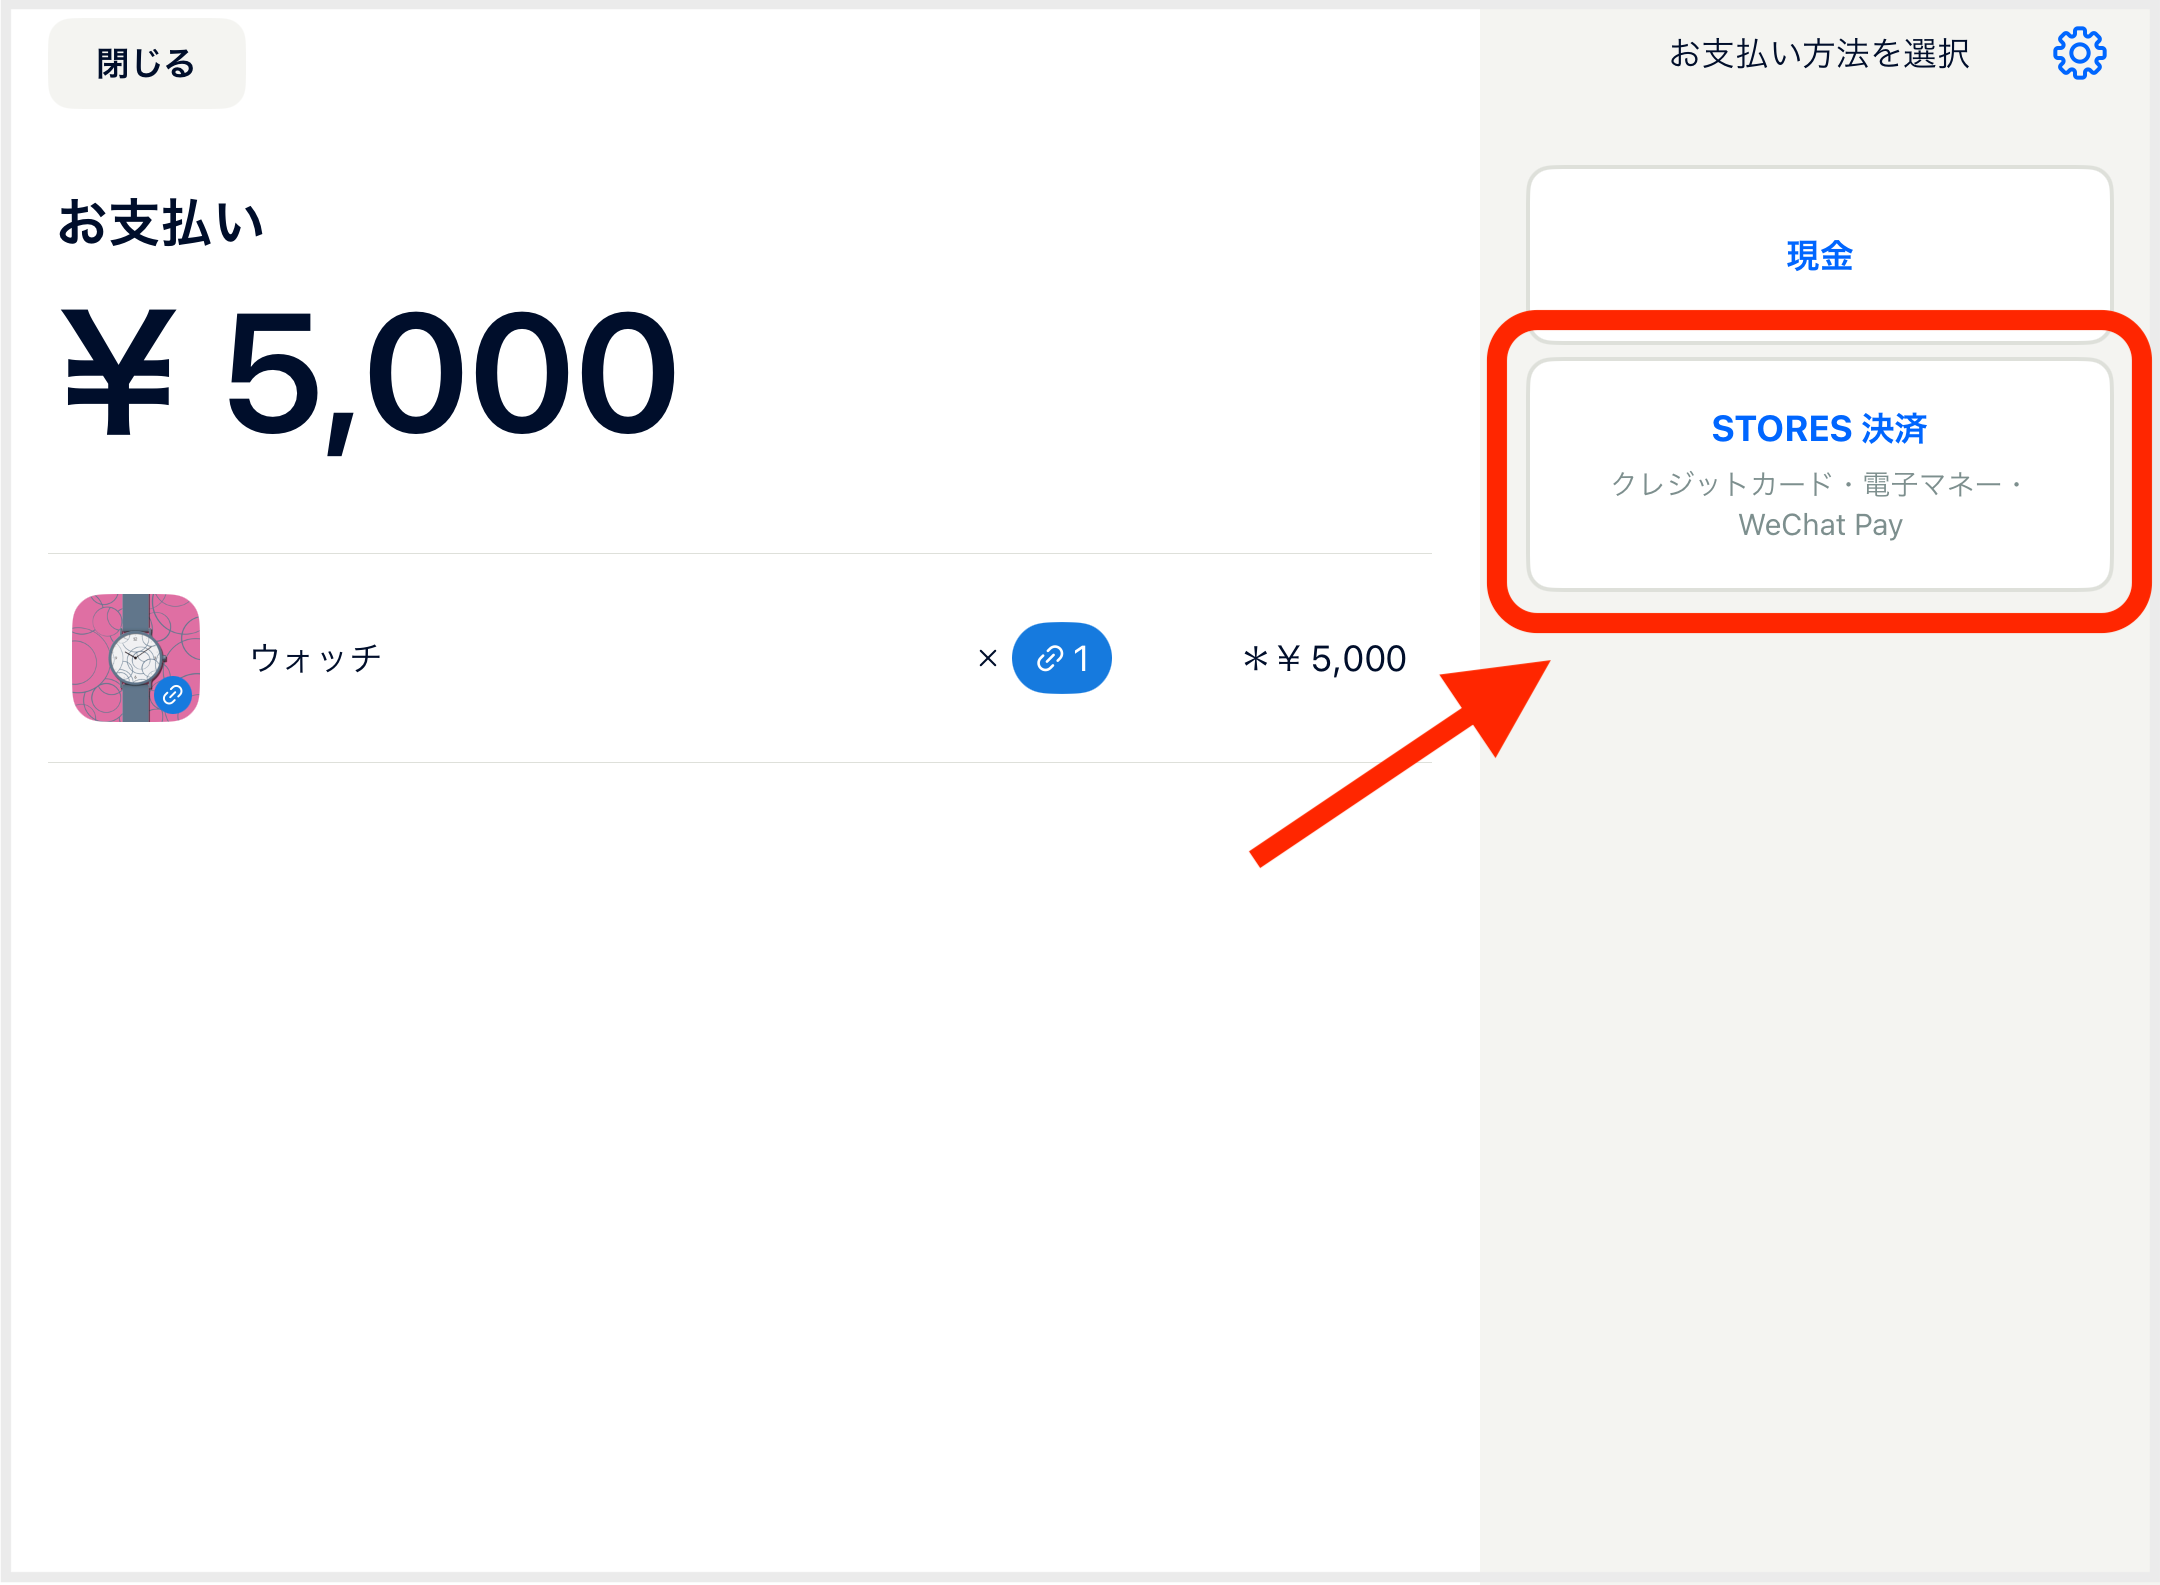Click the クレジットカード・電子マネー description text
2160x1585 pixels.
[x=1818, y=484]
